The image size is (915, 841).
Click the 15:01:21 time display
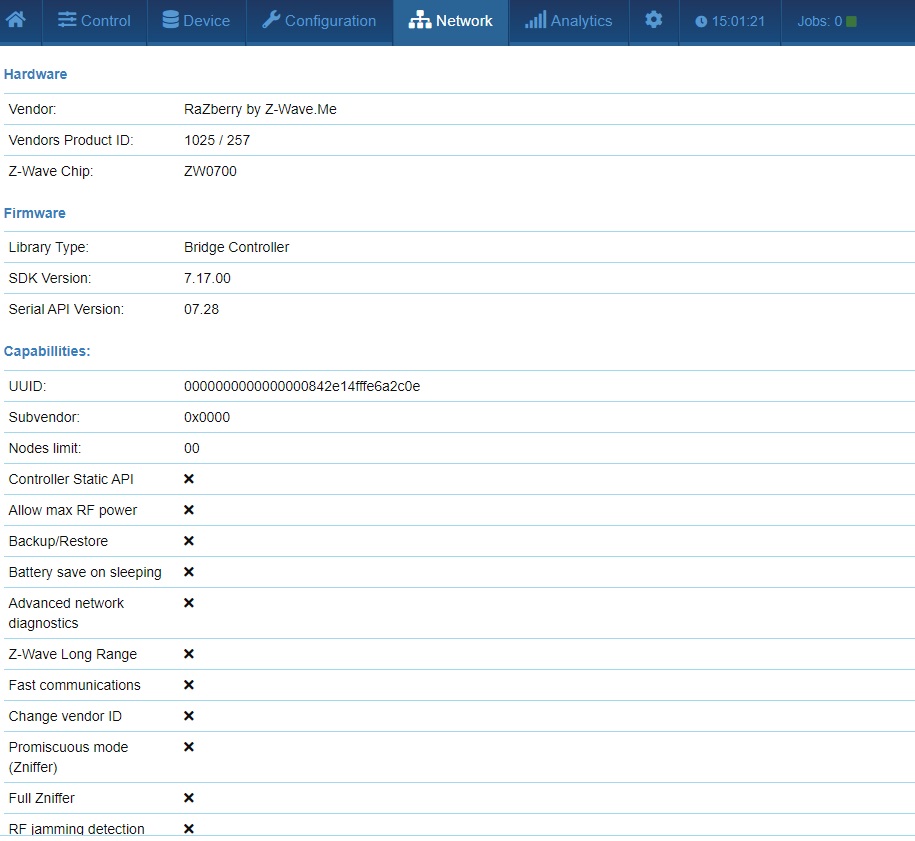[739, 21]
